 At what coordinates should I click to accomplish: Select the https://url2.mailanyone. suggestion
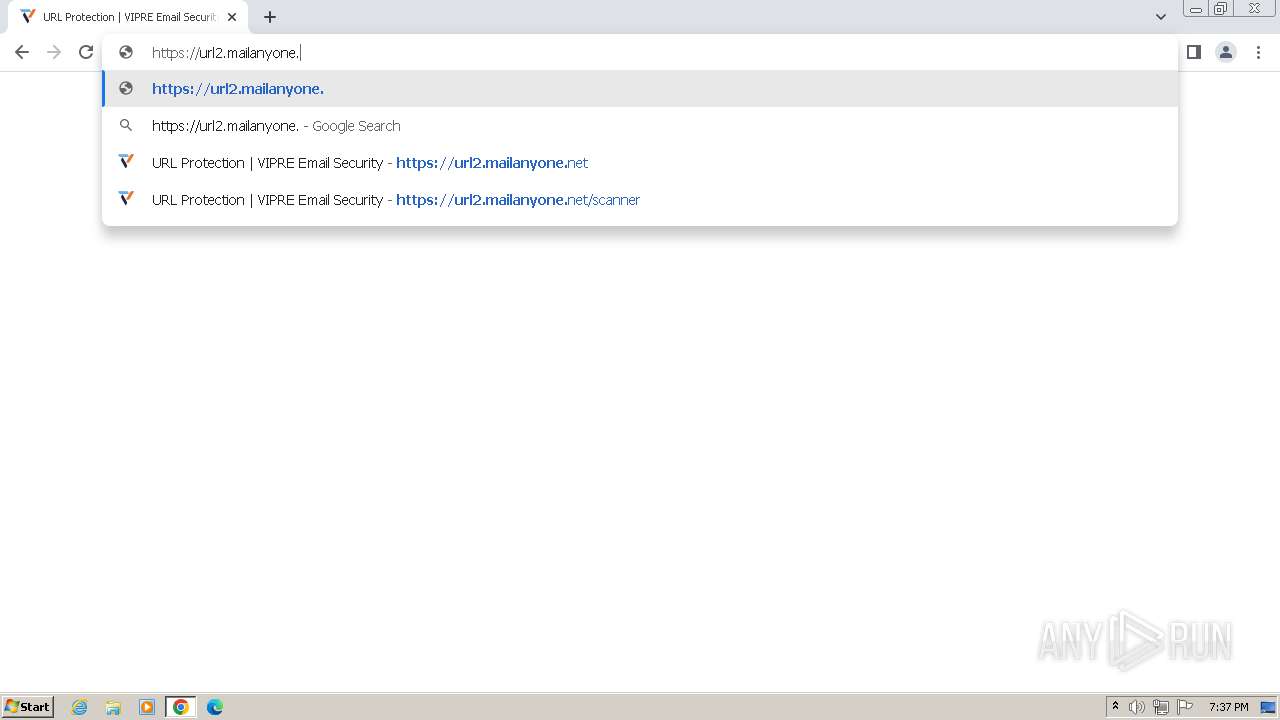pyautogui.click(x=640, y=88)
